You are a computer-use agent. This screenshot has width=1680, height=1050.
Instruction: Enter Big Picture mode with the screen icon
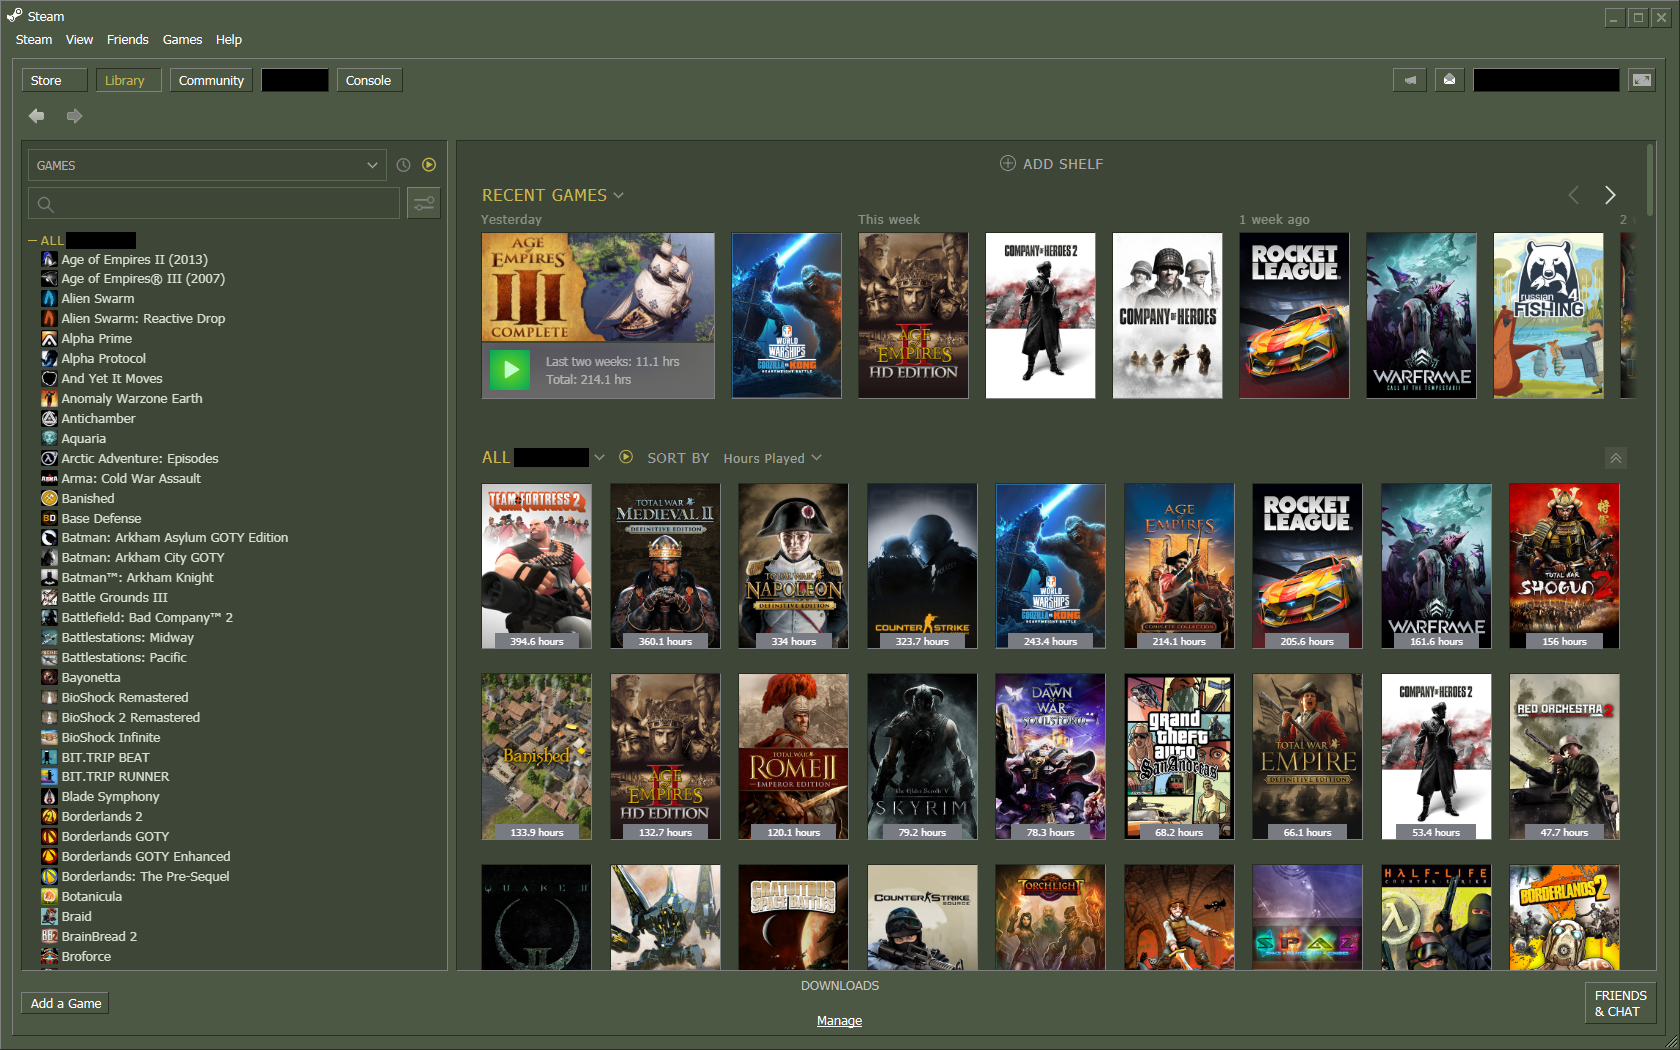pos(1641,79)
